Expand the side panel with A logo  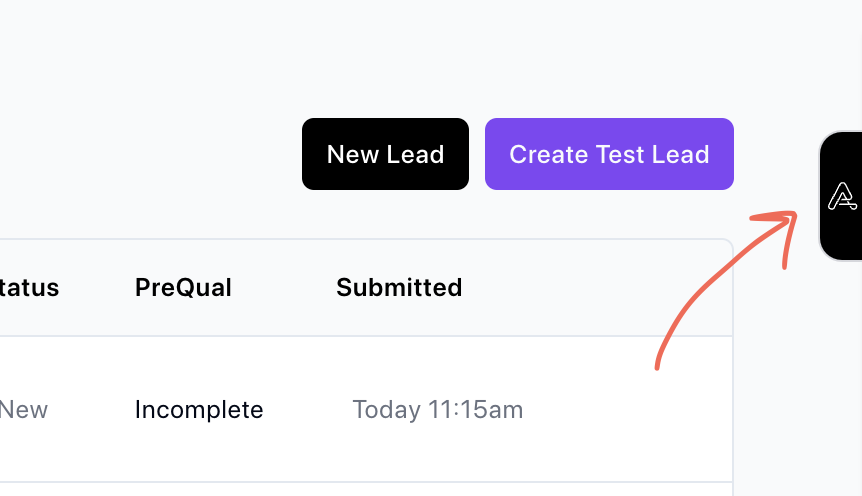pos(842,197)
